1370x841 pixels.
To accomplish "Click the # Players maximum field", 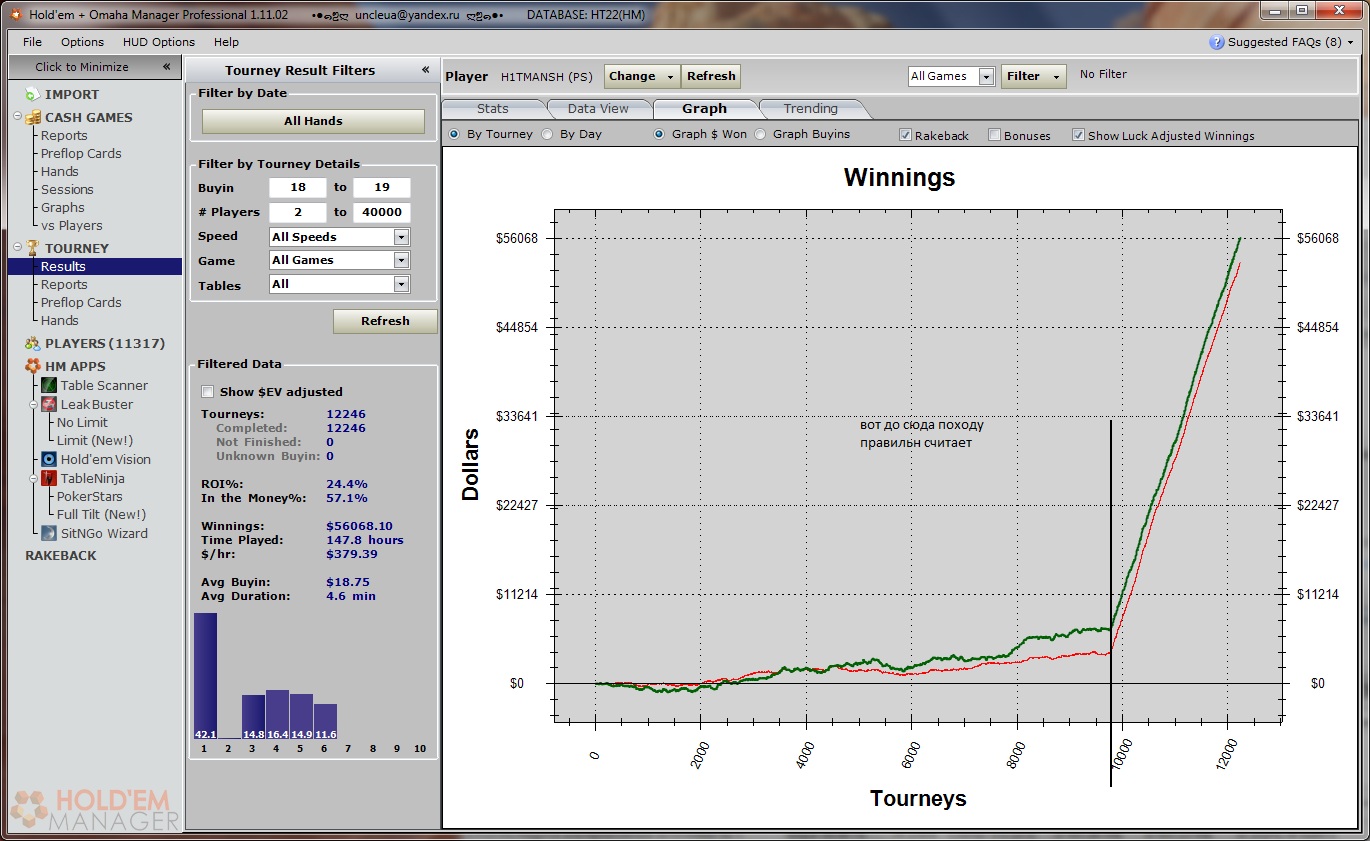I will pyautogui.click(x=382, y=212).
